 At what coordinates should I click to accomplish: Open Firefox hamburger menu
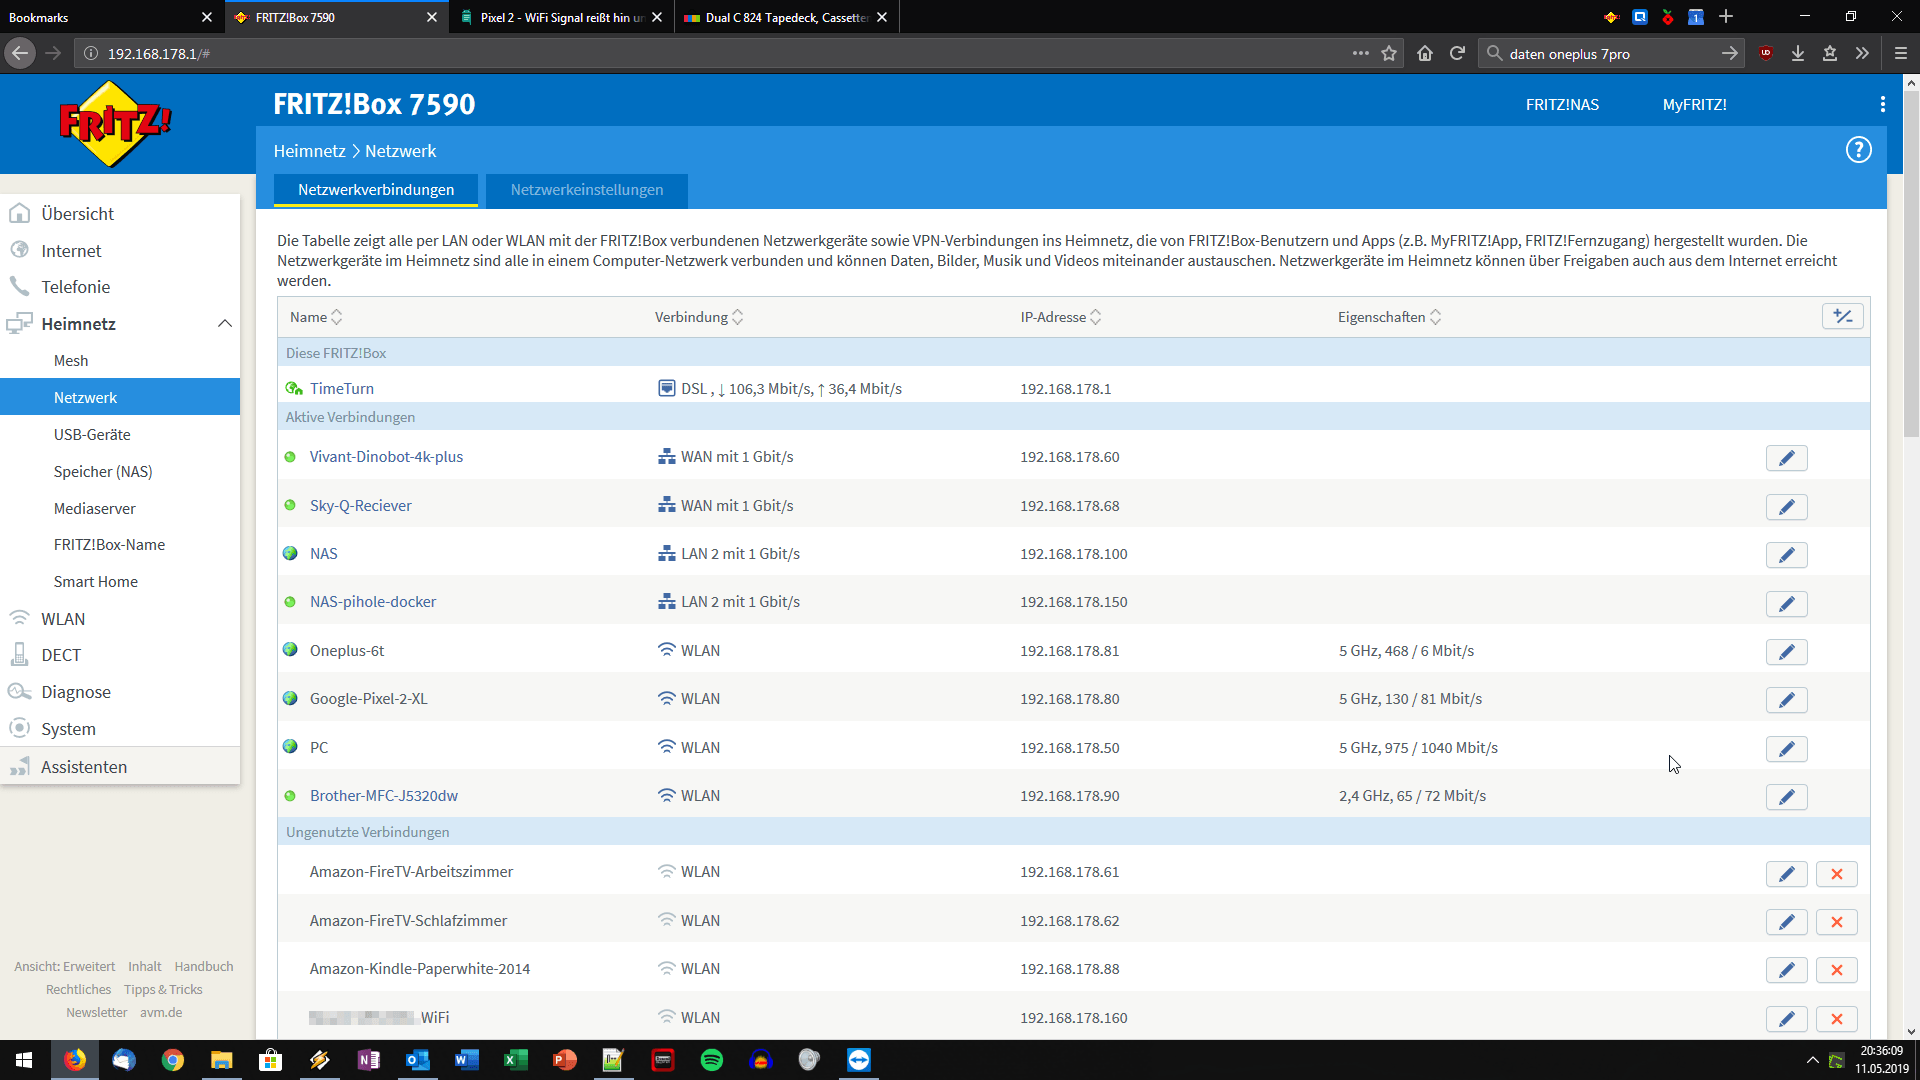1901,54
